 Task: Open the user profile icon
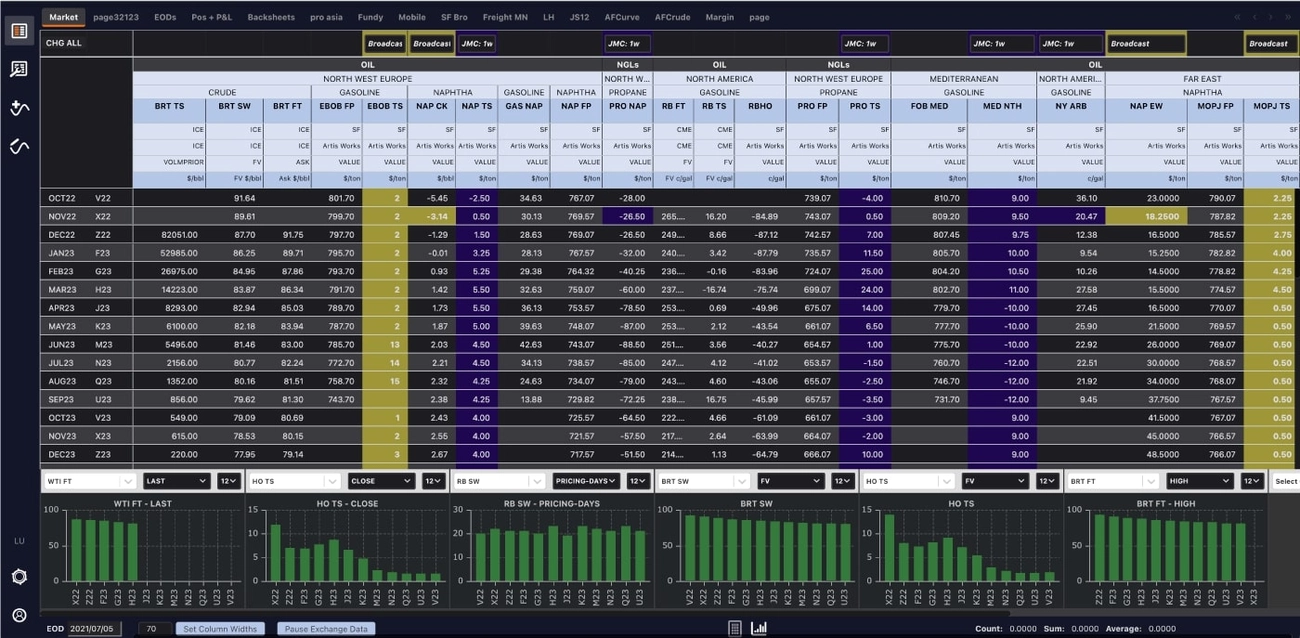pyautogui.click(x=19, y=615)
